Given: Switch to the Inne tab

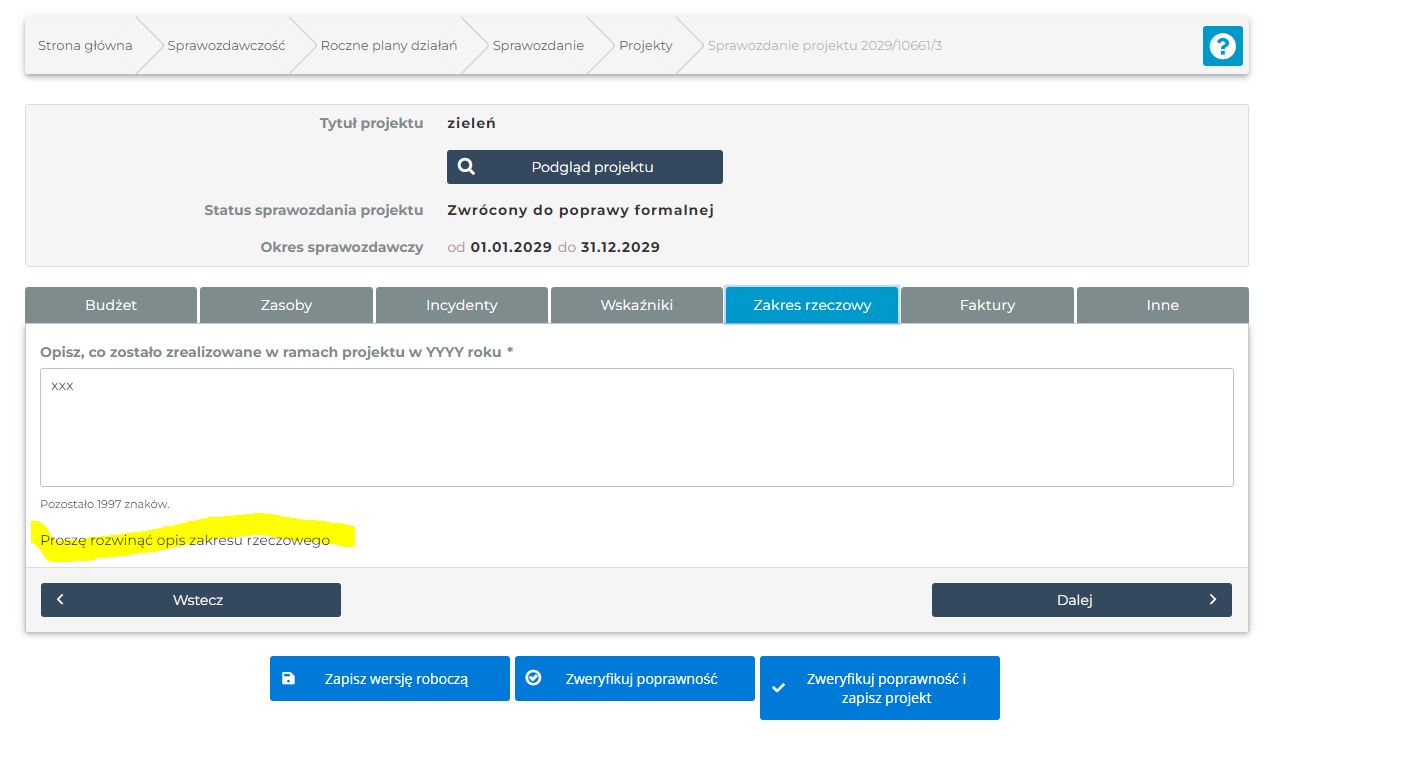Looking at the screenshot, I should [x=1162, y=305].
